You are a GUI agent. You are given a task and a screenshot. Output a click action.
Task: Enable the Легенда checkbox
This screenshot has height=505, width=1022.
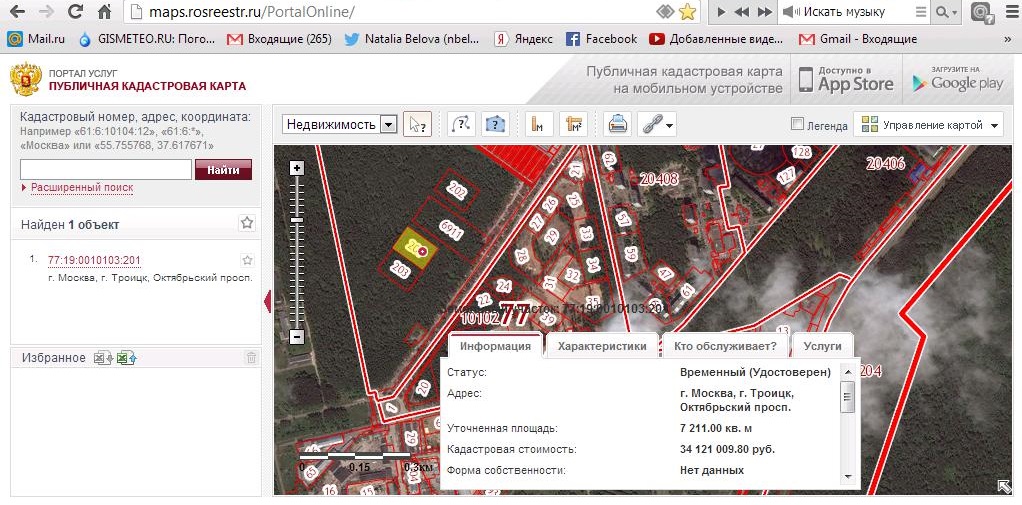point(796,124)
